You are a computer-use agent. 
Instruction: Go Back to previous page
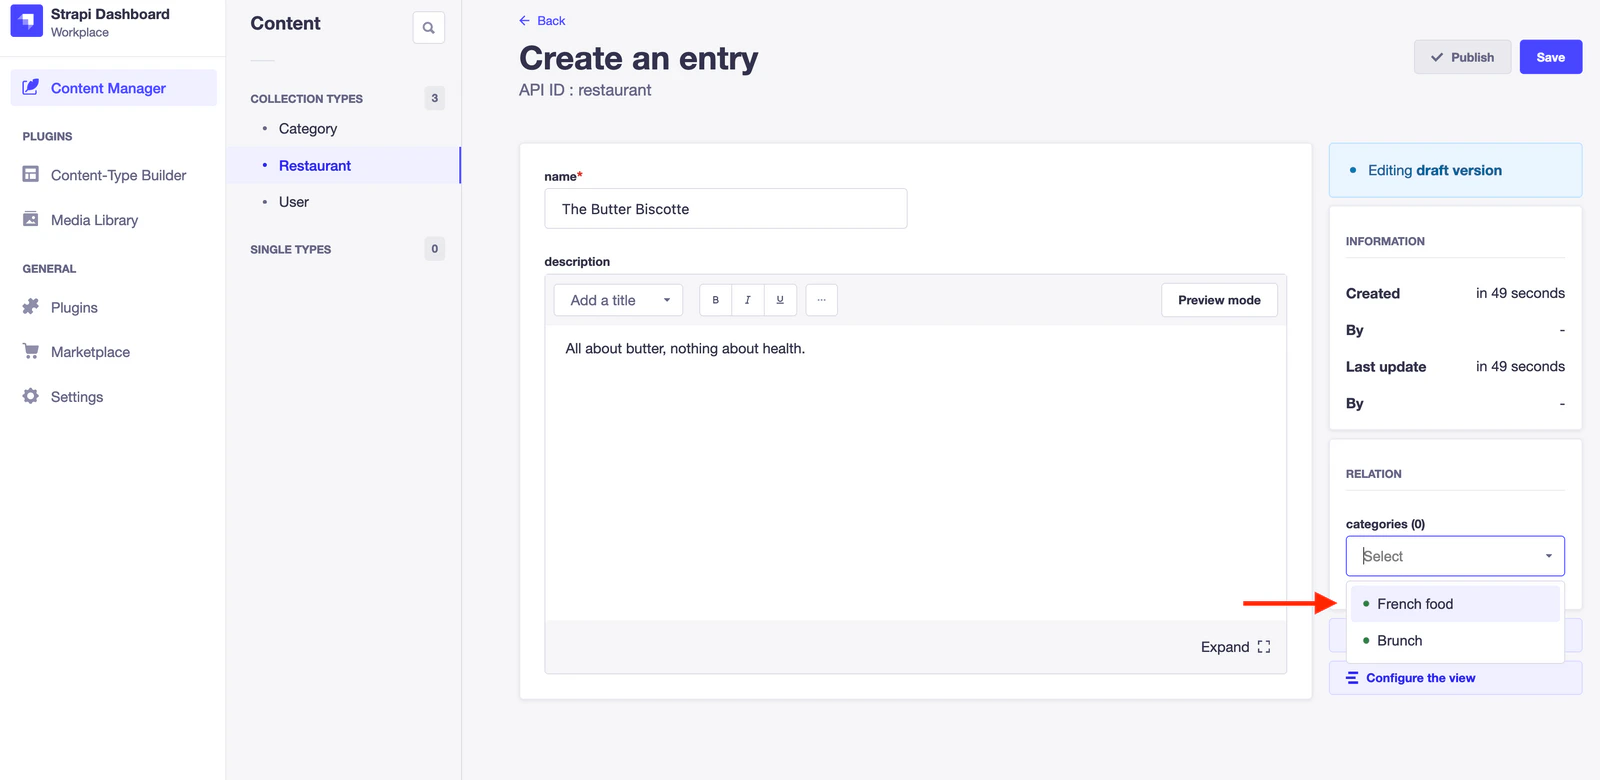[x=542, y=20]
